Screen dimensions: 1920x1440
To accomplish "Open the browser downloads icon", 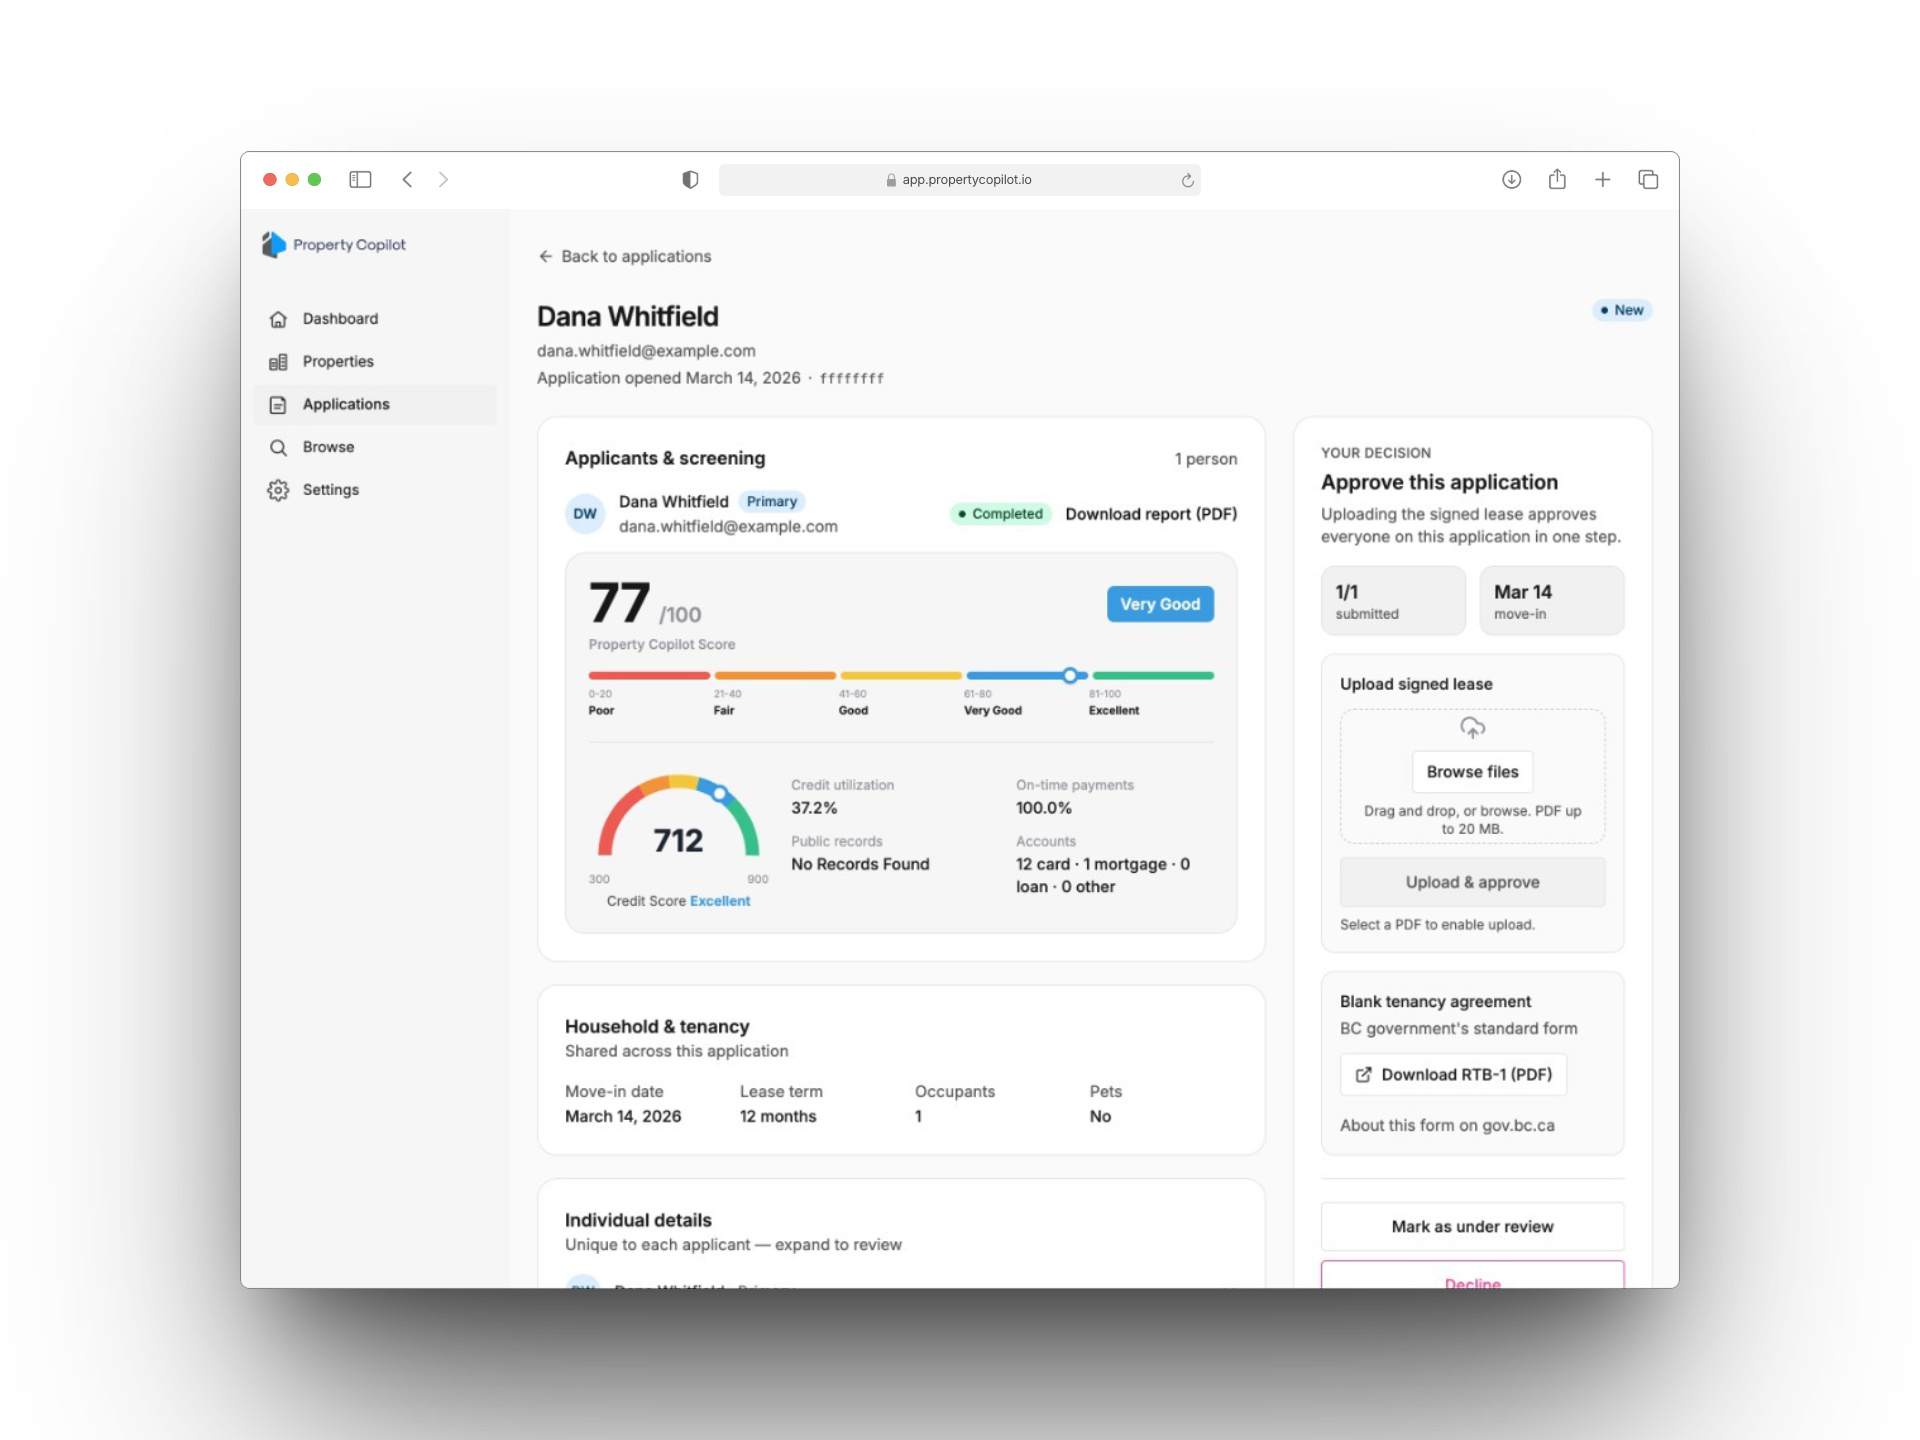I will coord(1511,180).
